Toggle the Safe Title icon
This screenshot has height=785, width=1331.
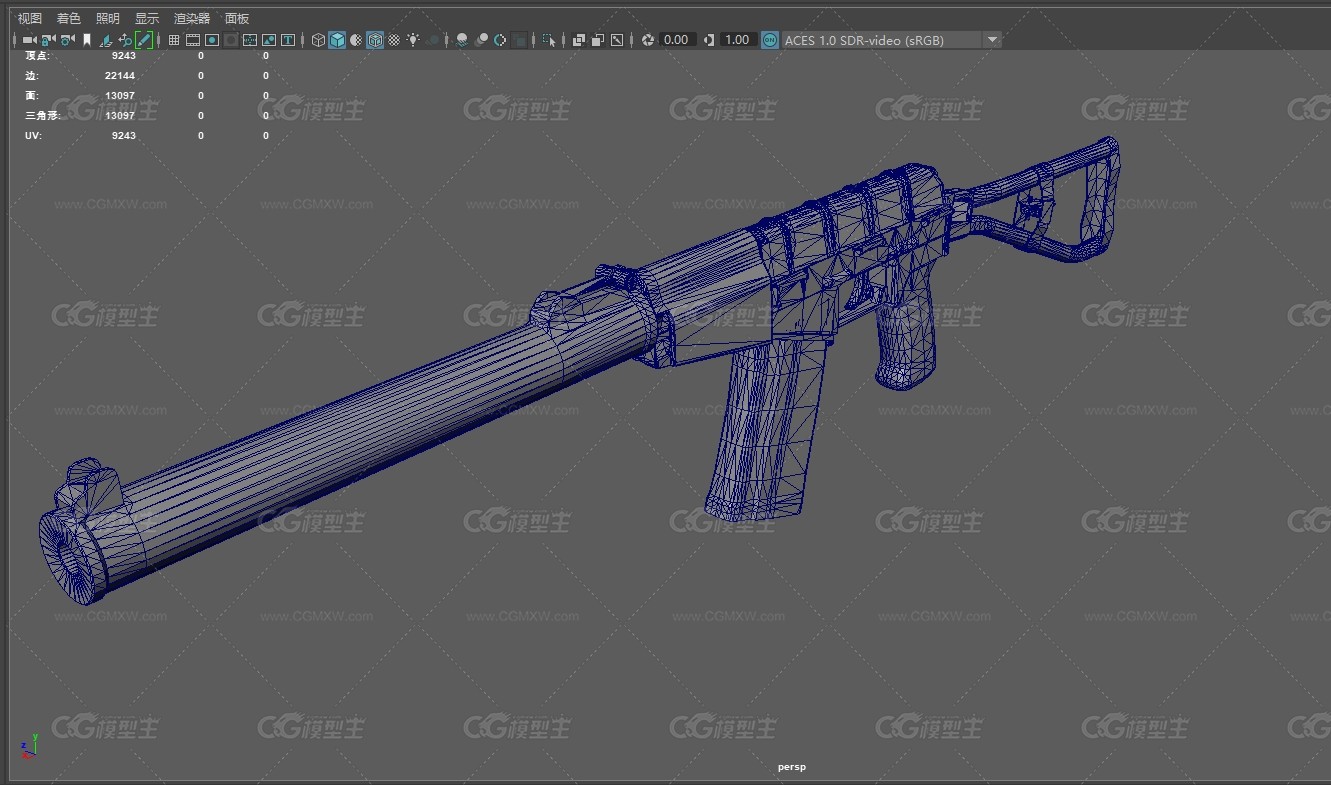pyautogui.click(x=288, y=40)
